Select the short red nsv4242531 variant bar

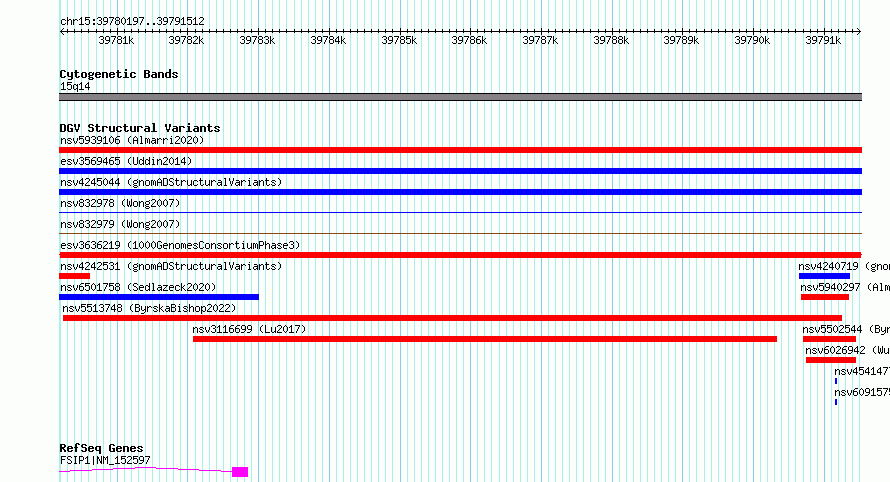[x=74, y=276]
